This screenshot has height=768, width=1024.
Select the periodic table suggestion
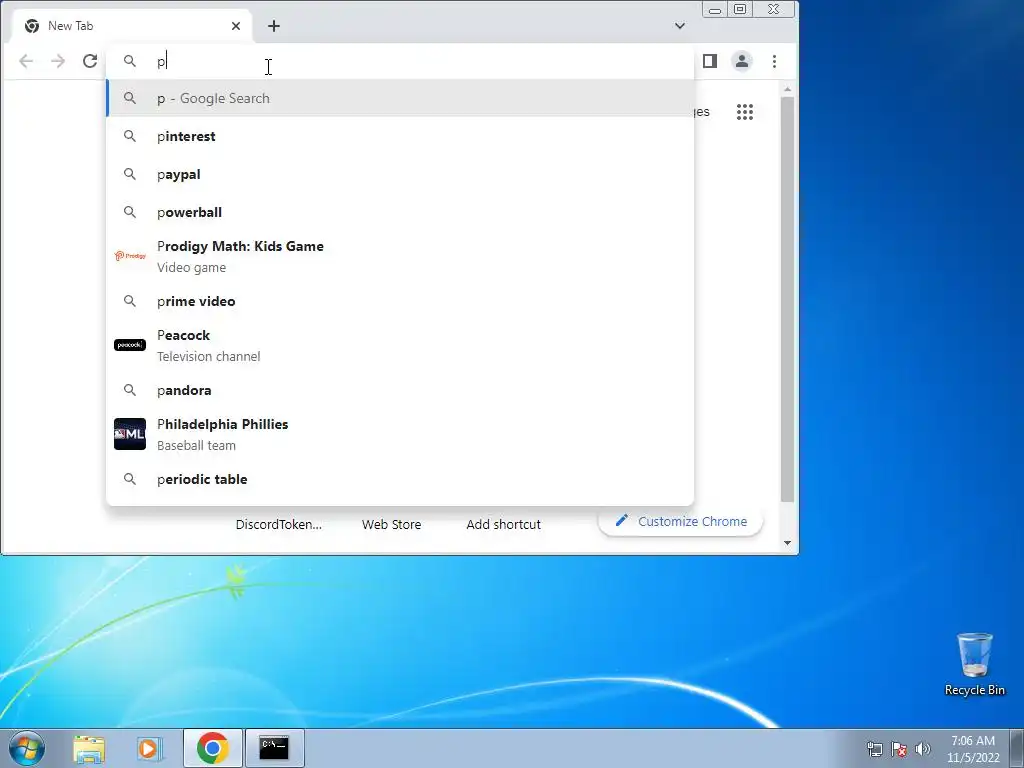click(400, 479)
